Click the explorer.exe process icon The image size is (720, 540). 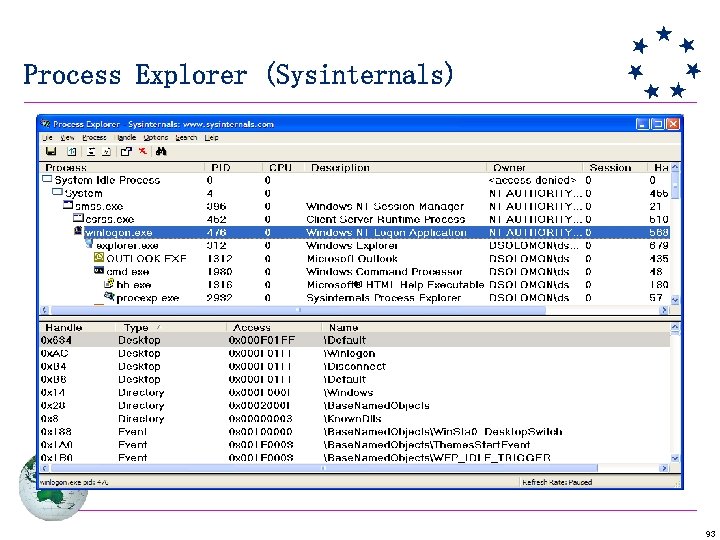click(x=89, y=243)
